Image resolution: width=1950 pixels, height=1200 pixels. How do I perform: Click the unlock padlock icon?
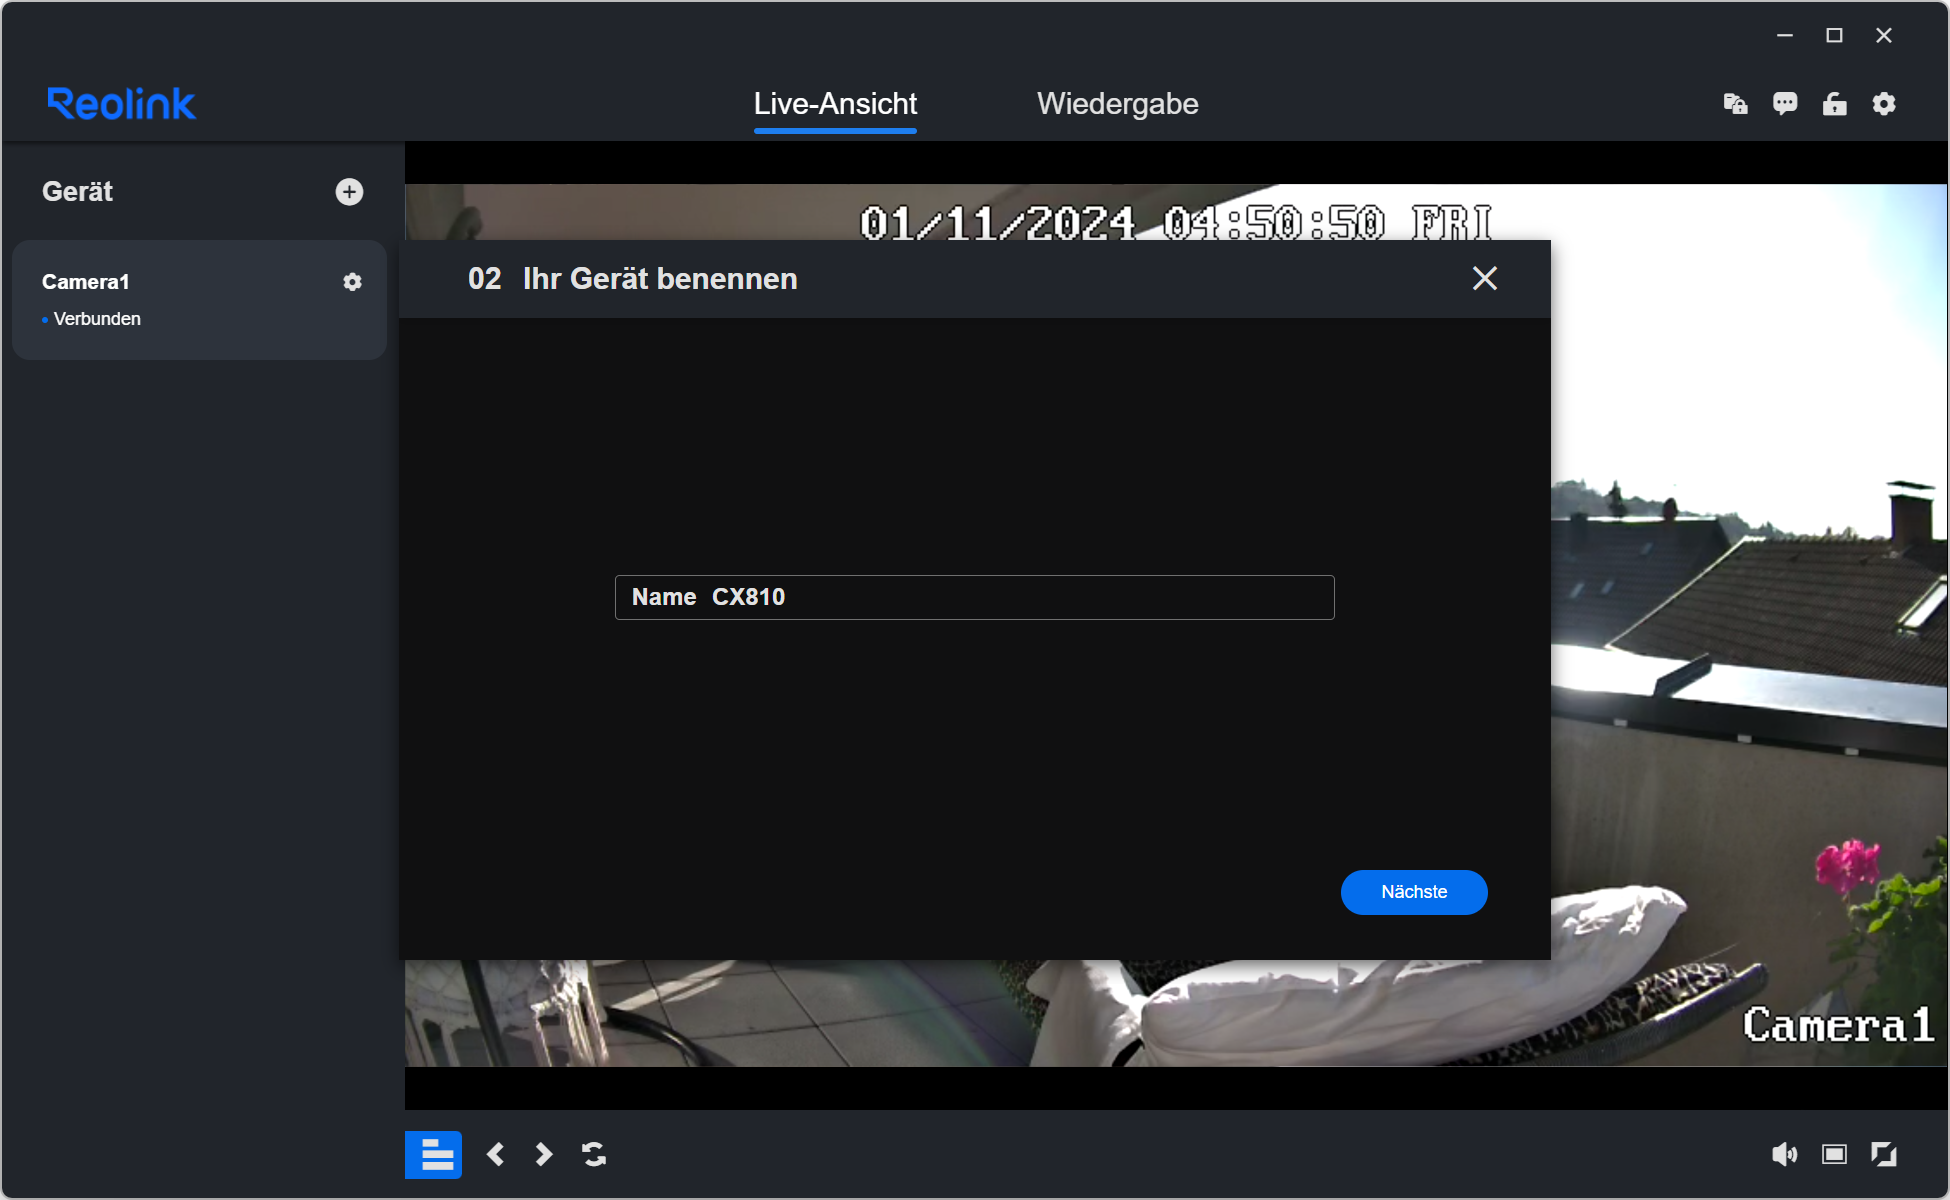tap(1834, 104)
